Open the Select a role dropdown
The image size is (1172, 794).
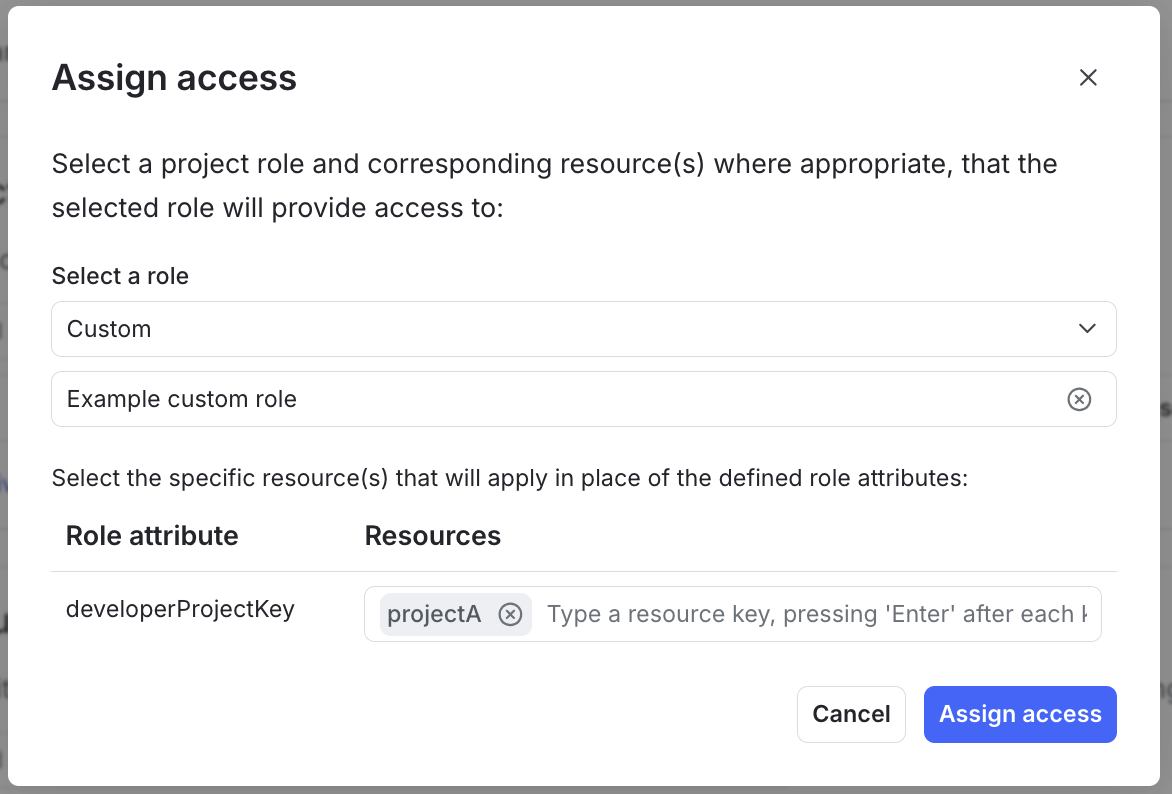click(x=584, y=328)
